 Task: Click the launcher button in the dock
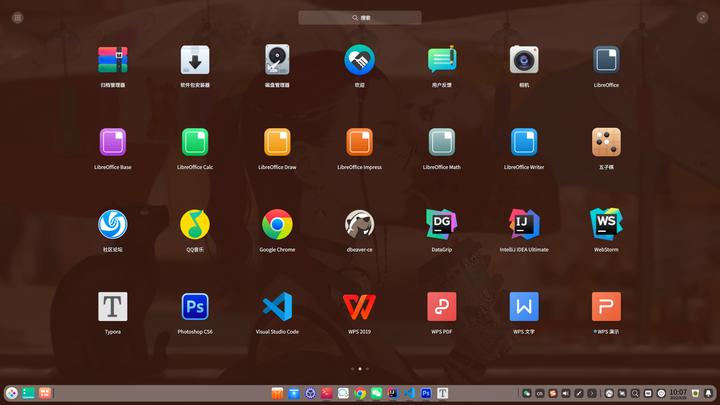point(11,393)
